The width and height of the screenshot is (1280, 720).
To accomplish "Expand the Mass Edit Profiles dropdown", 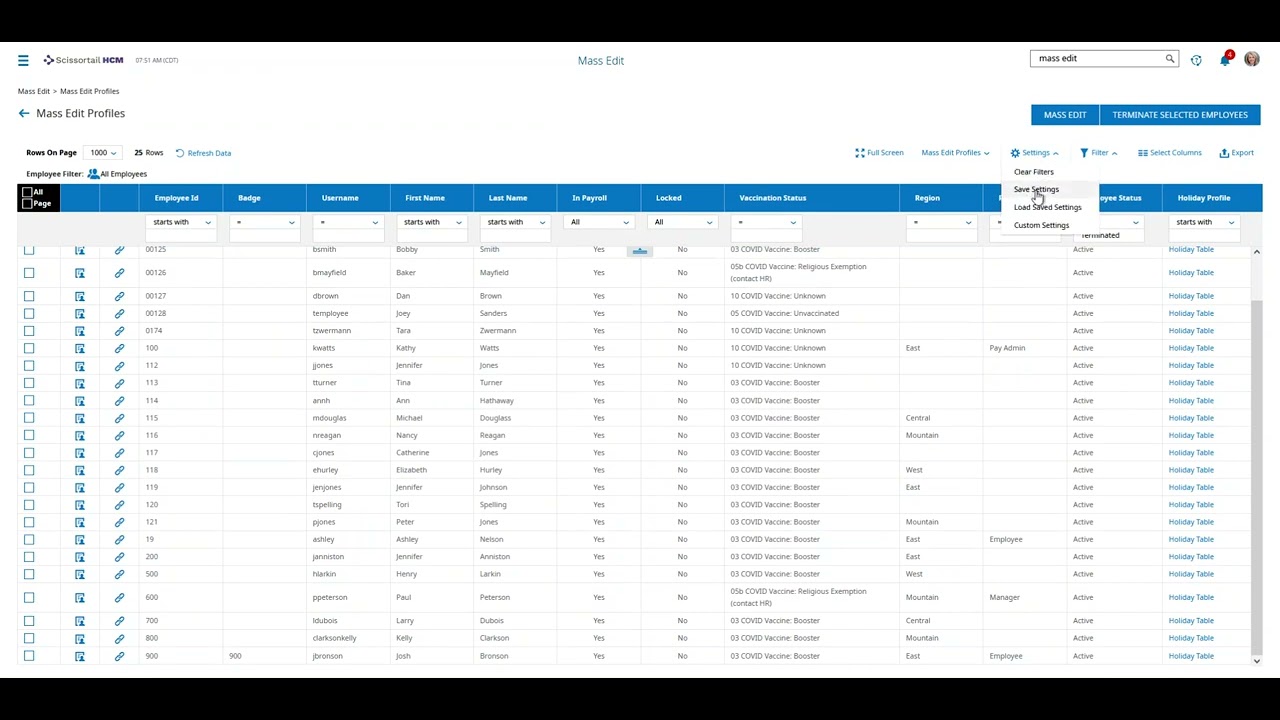I will 955,153.
